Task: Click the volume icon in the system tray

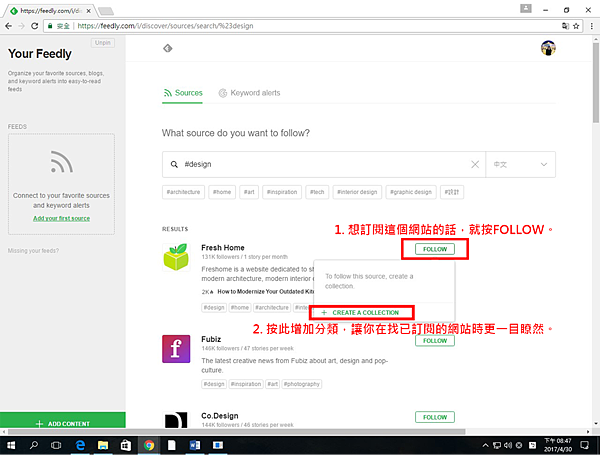Action: 508,445
